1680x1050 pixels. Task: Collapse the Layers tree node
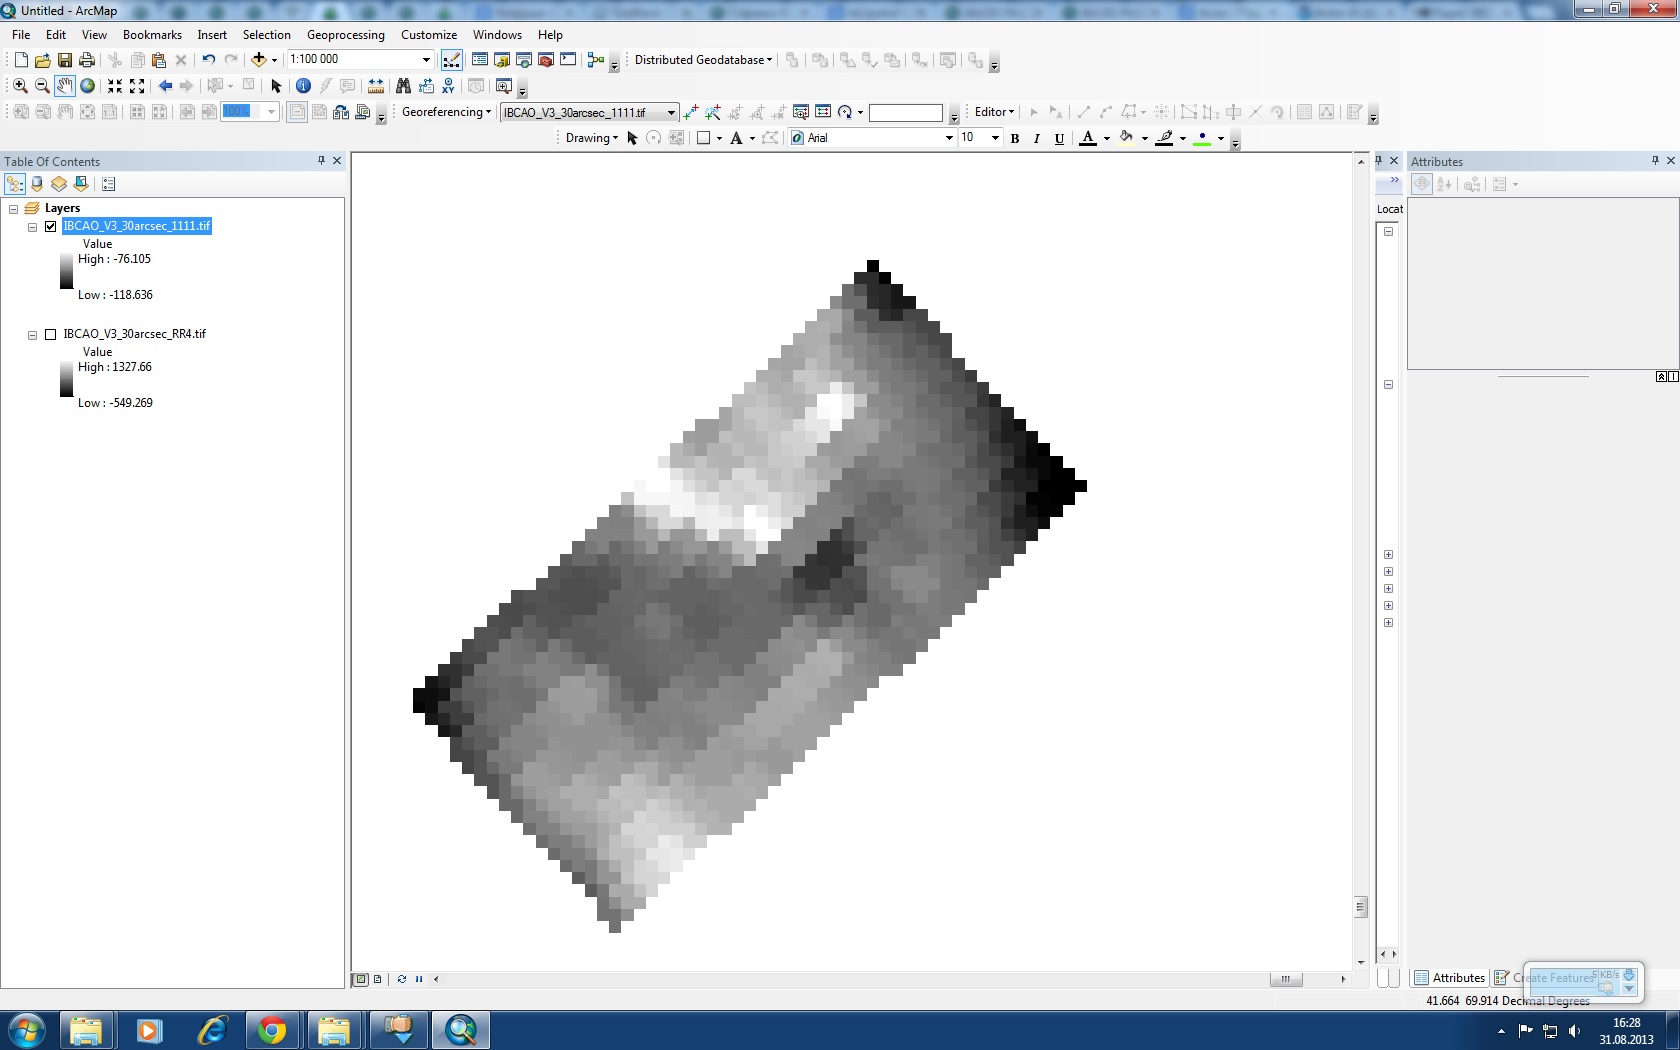point(13,209)
